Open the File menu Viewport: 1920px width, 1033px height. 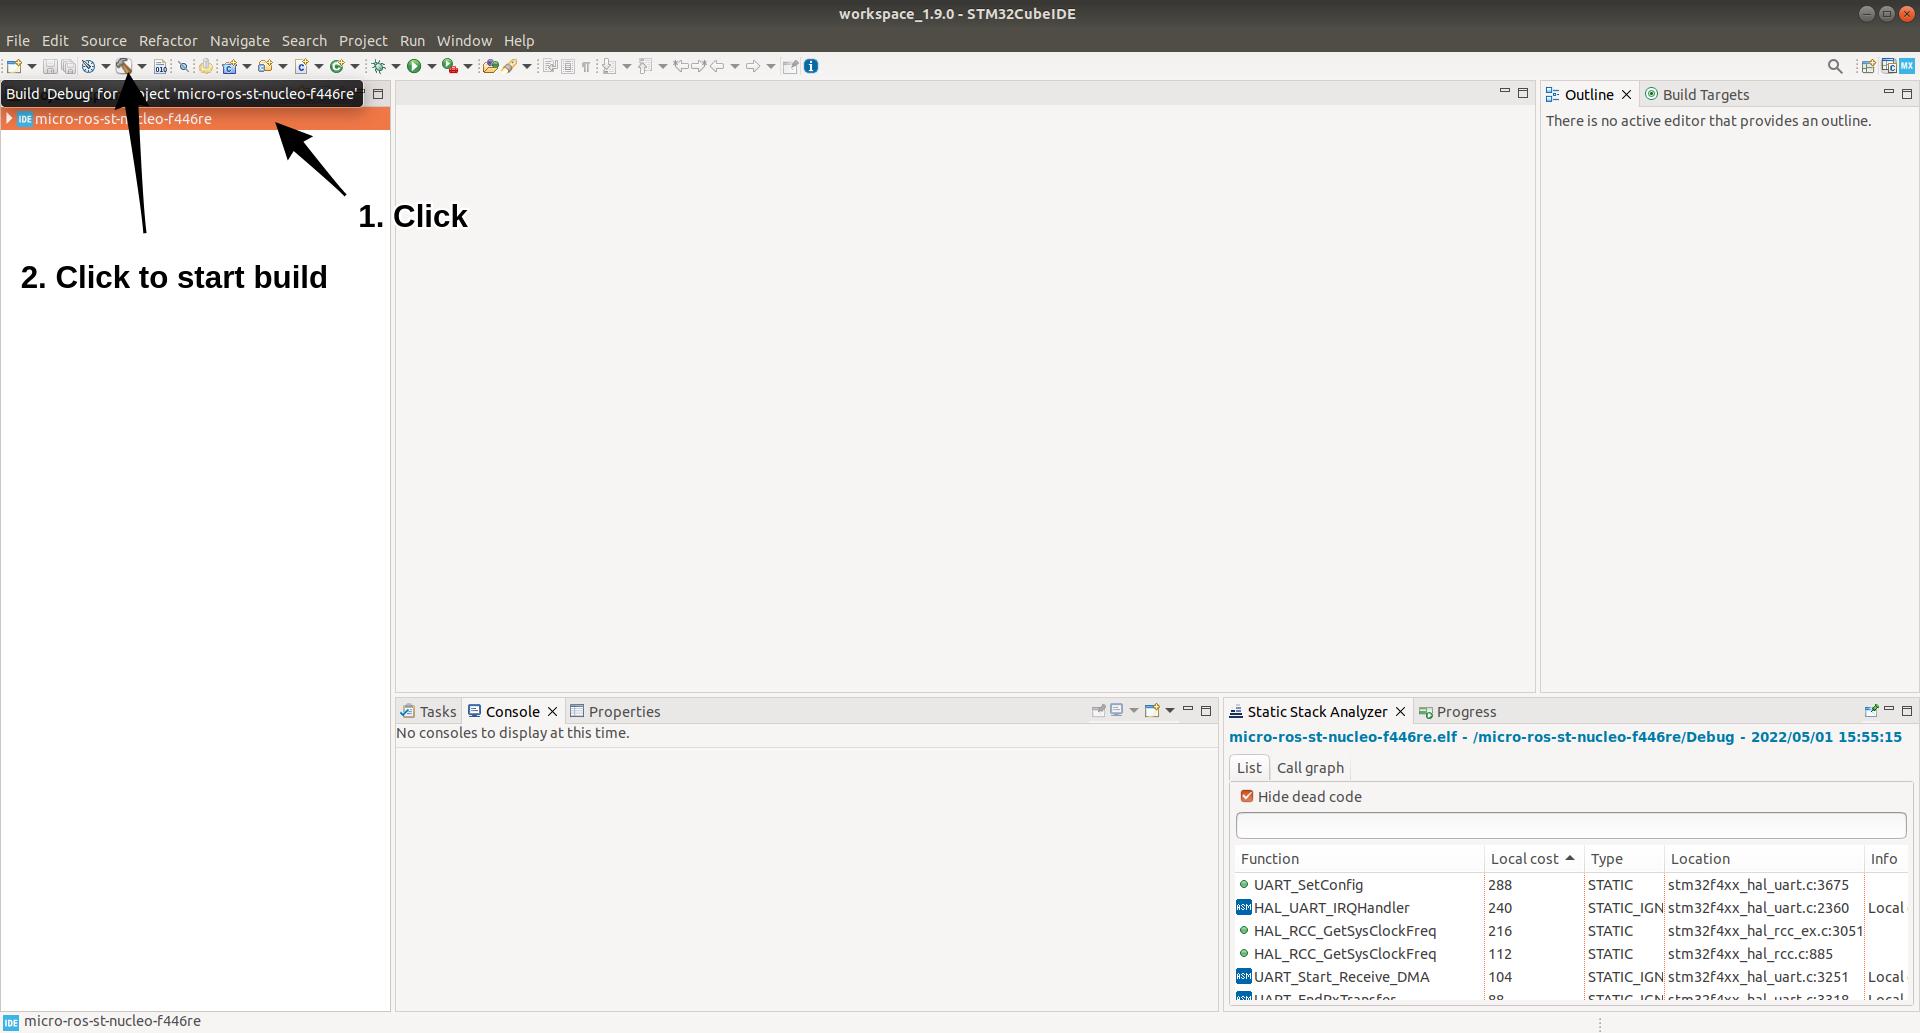pos(18,41)
